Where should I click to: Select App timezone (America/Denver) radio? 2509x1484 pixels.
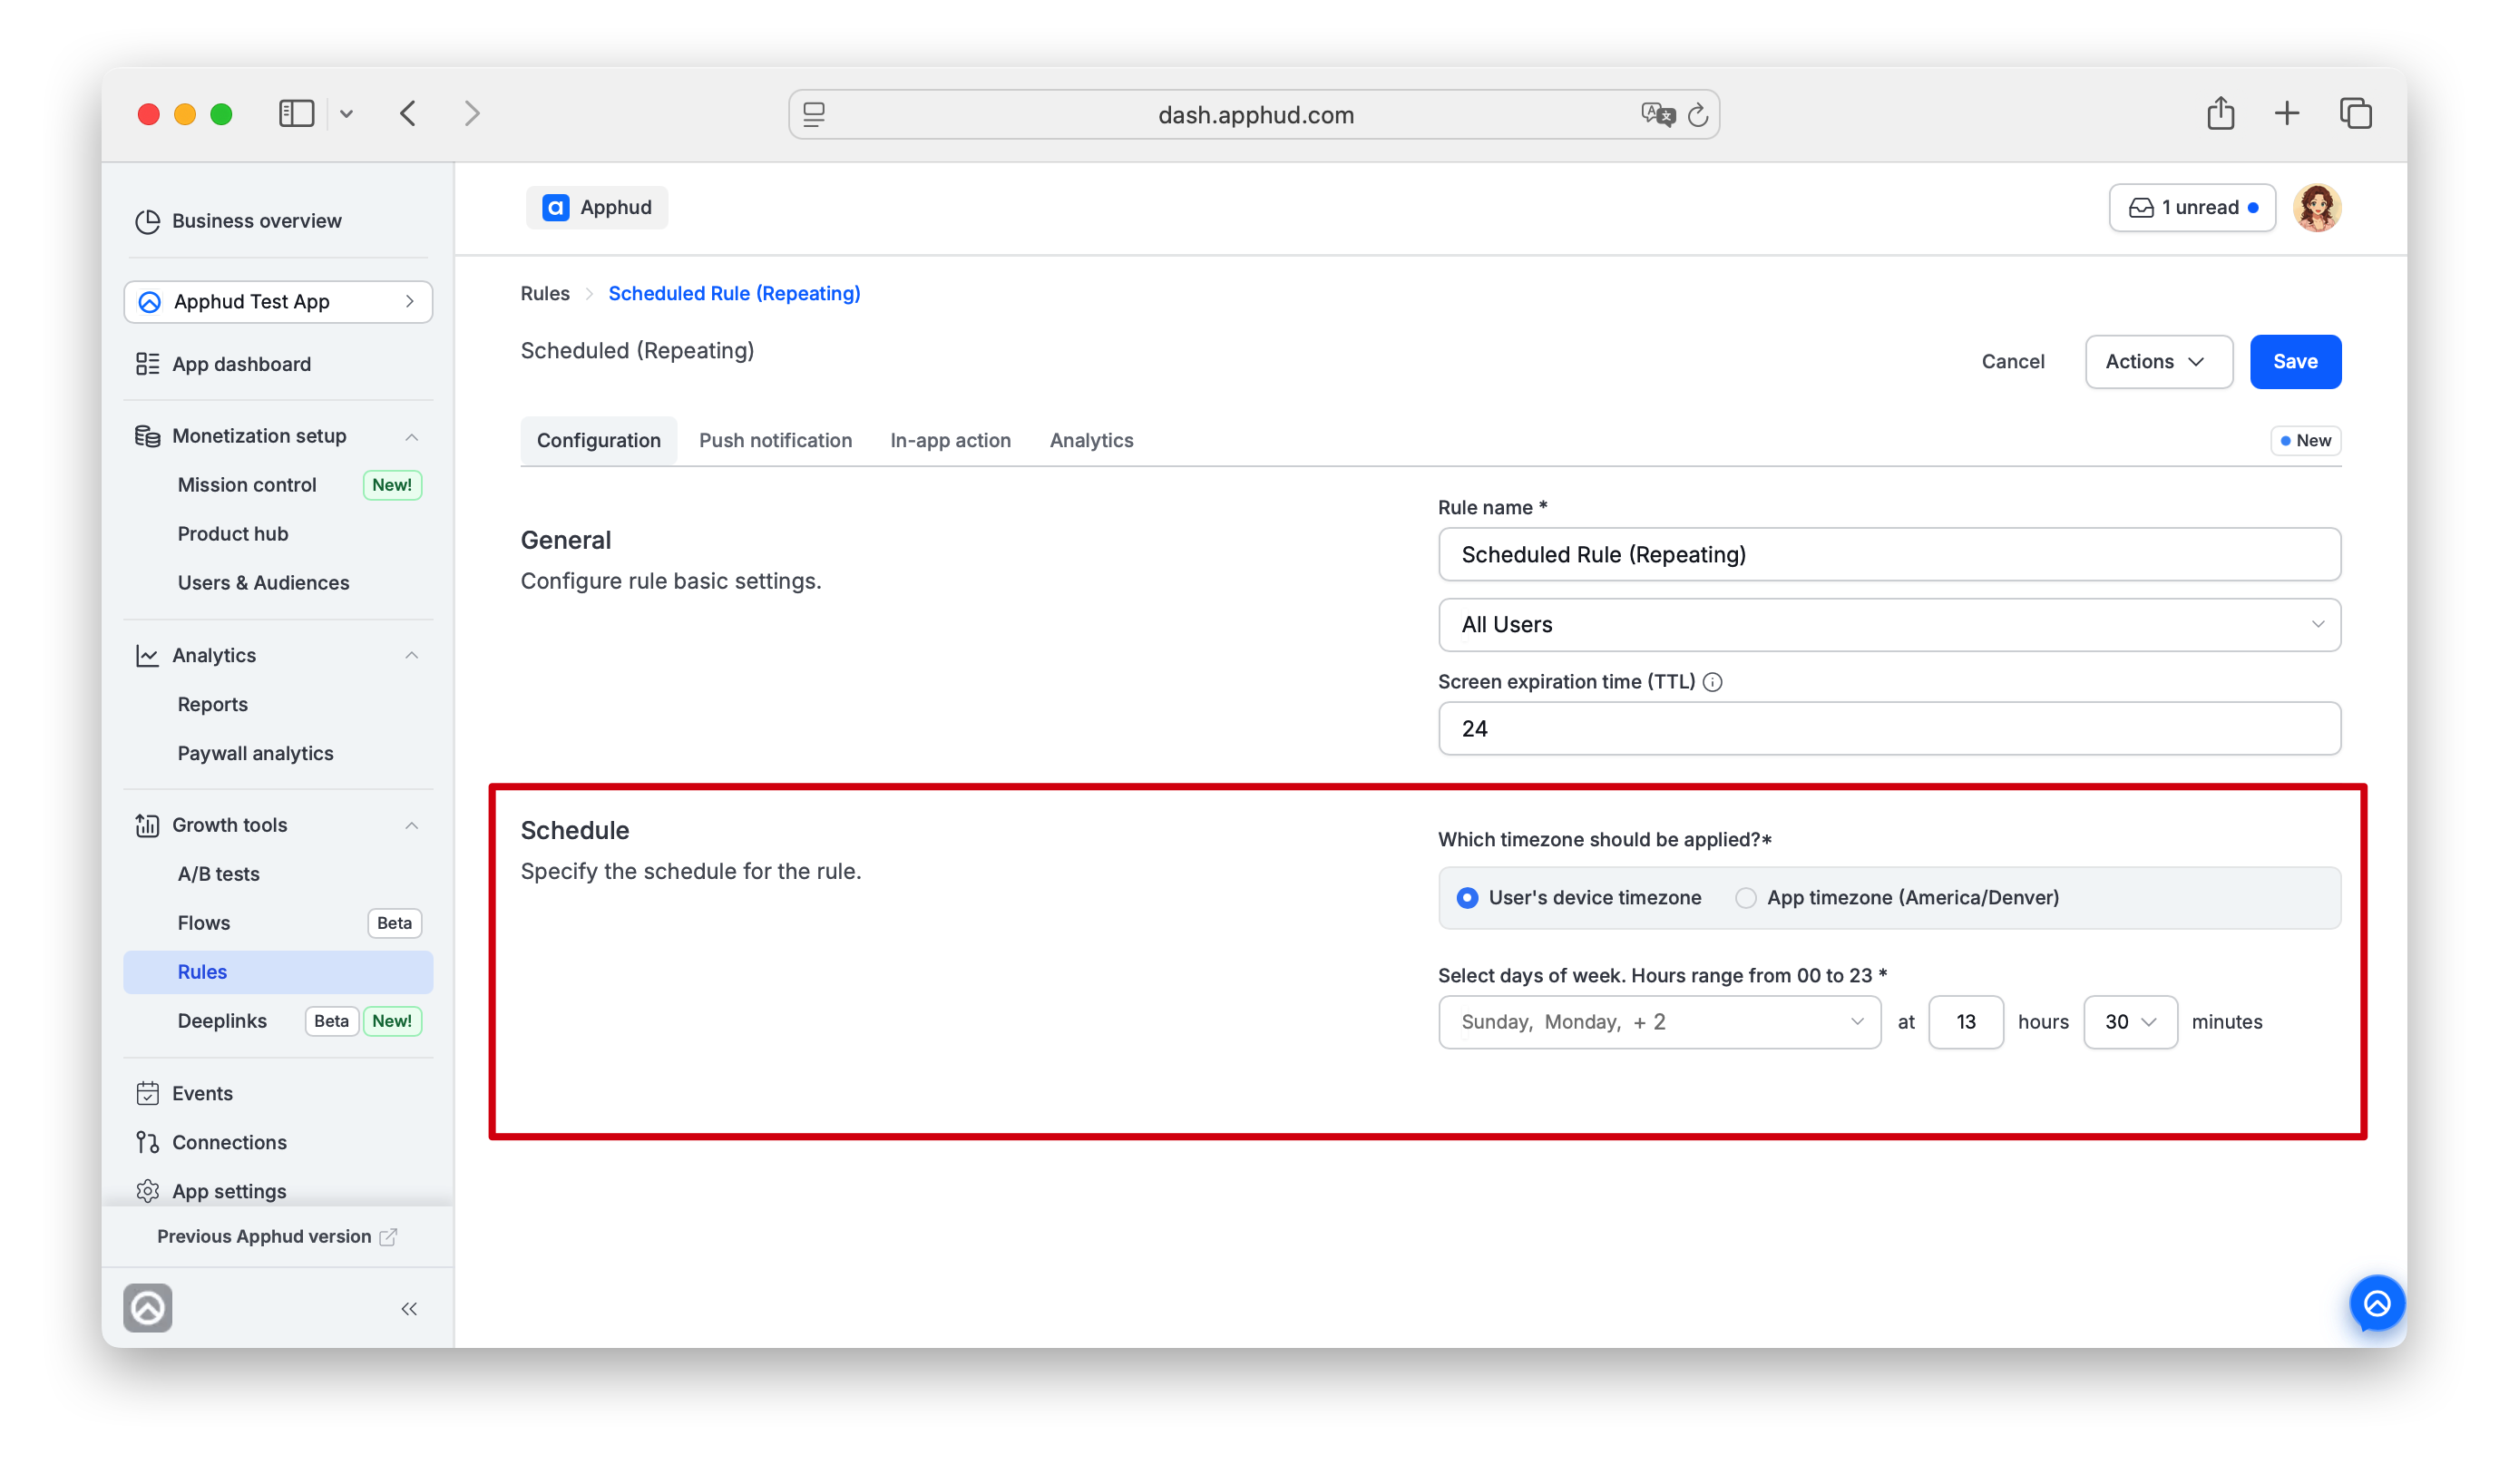[x=1745, y=897]
